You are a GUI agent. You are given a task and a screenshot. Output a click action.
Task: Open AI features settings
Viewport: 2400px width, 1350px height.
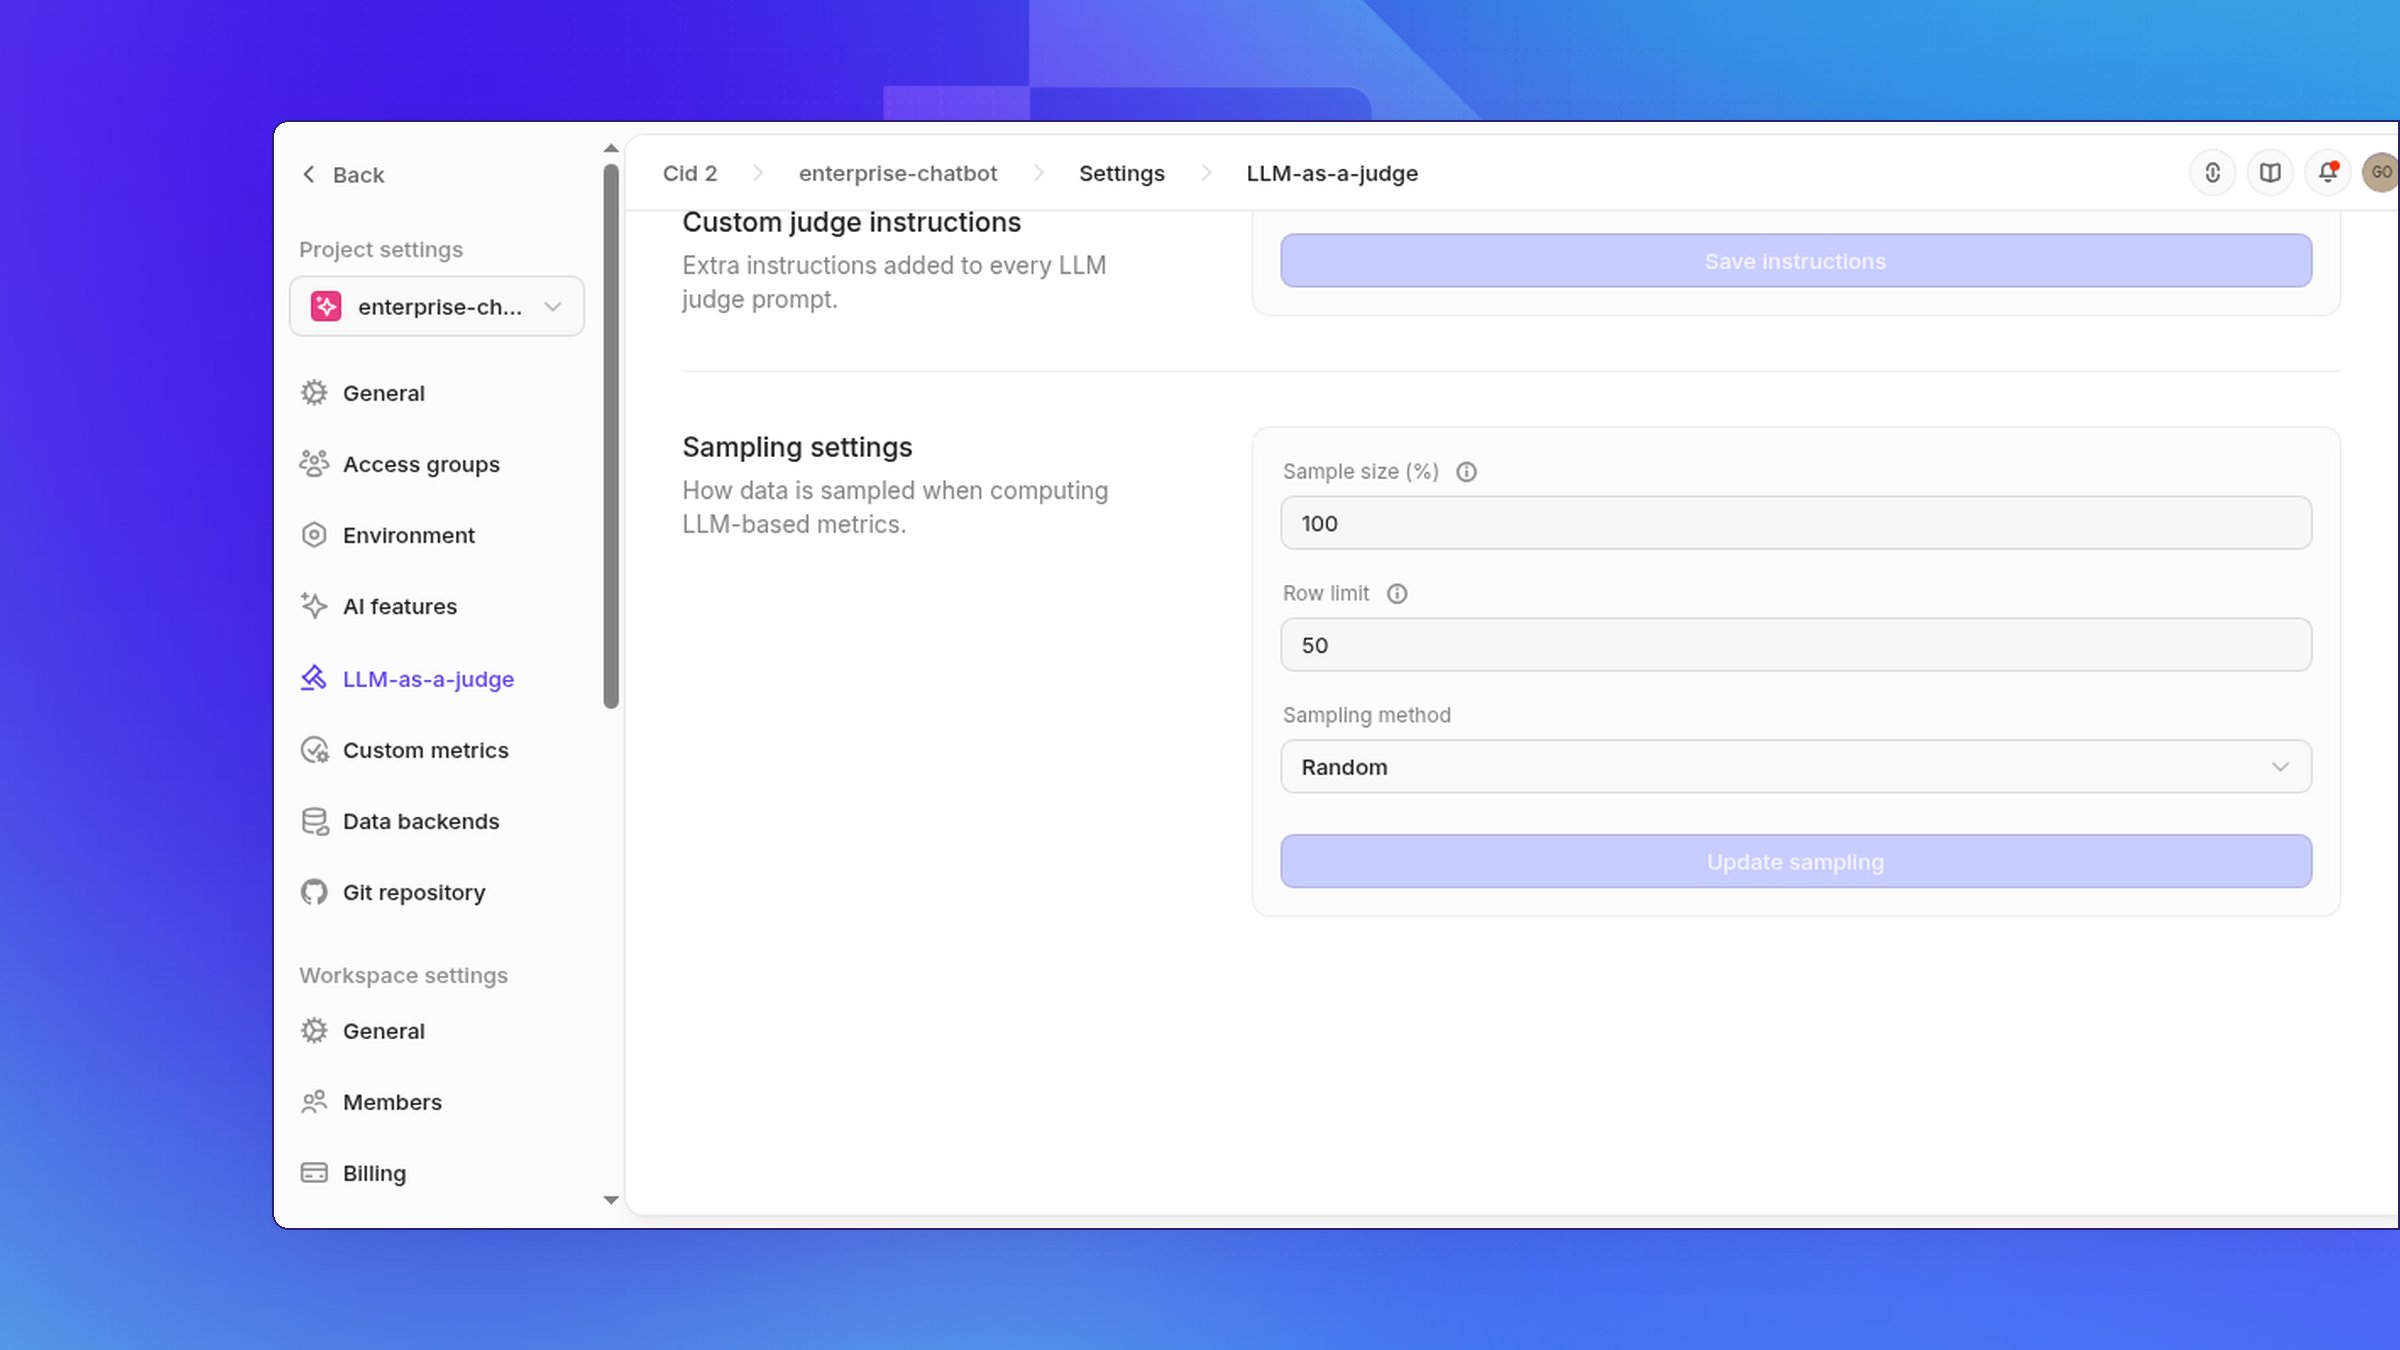[x=400, y=606]
